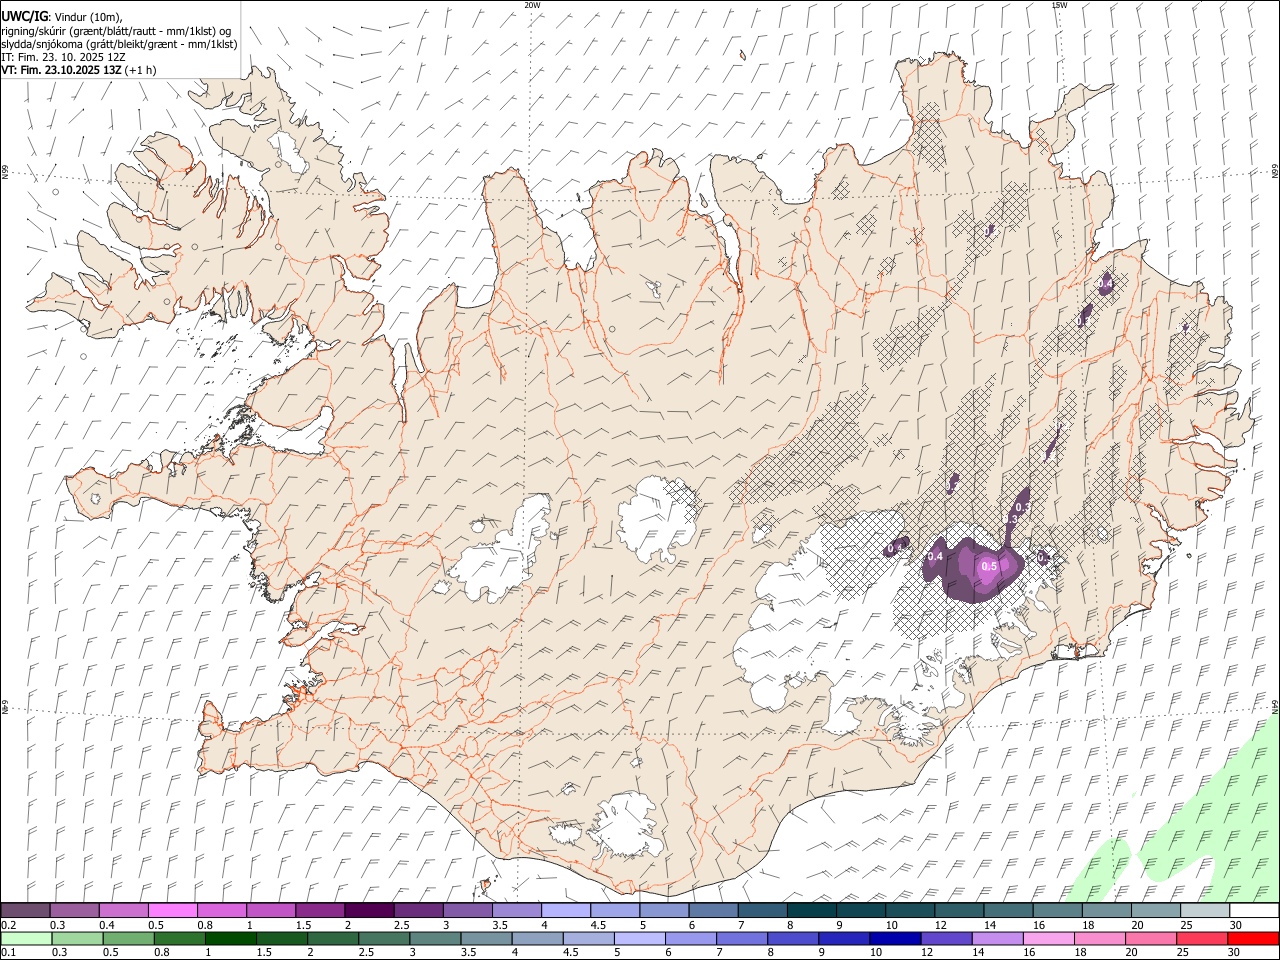Click the '30' label under upper legend row

1236,925
